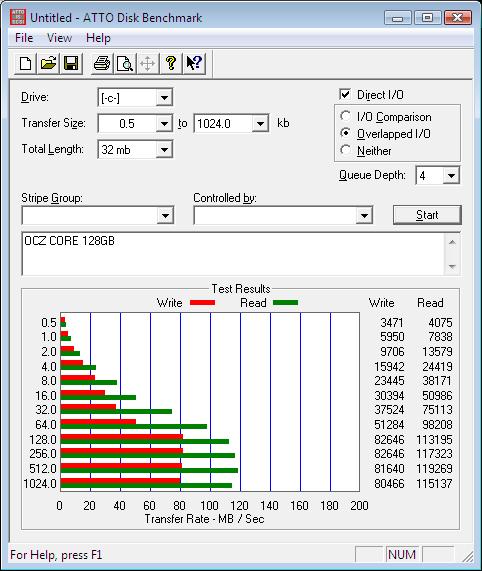
Task: Click the description scrollbar down arrow
Action: [452, 267]
